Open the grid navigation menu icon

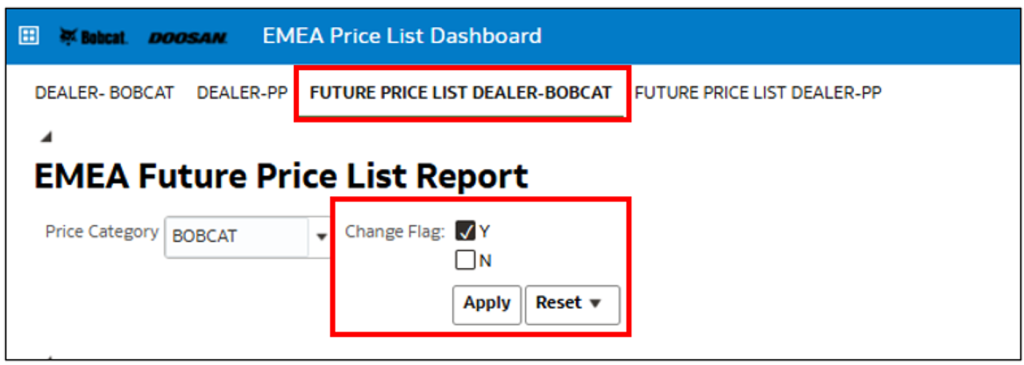pos(28,36)
